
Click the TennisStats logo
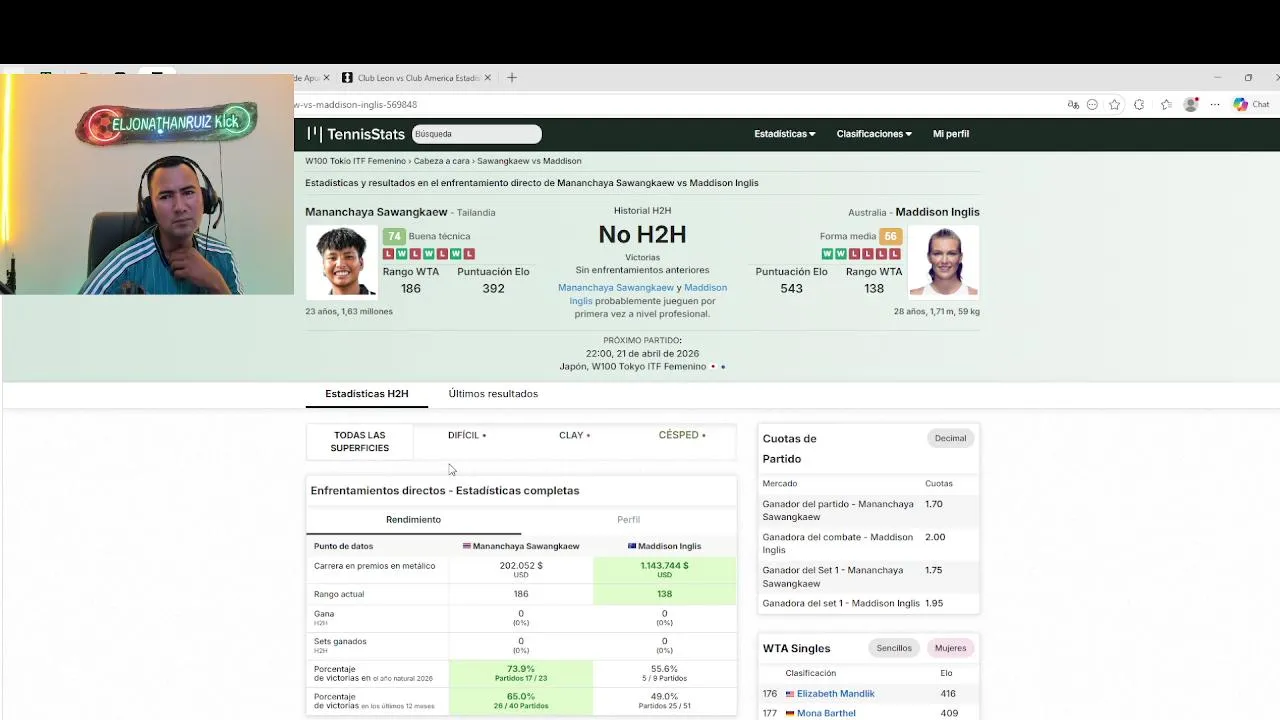(356, 134)
